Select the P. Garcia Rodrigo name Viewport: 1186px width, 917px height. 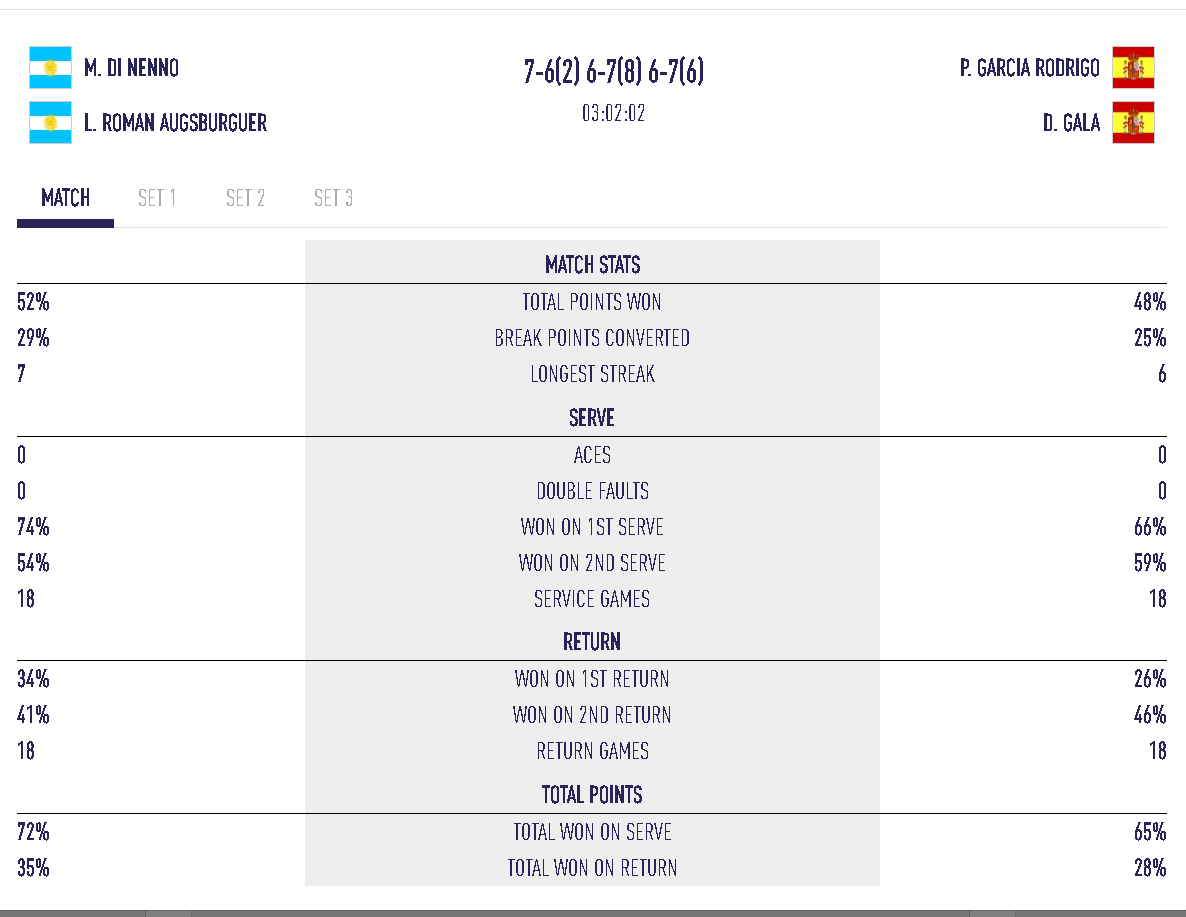tap(1031, 68)
